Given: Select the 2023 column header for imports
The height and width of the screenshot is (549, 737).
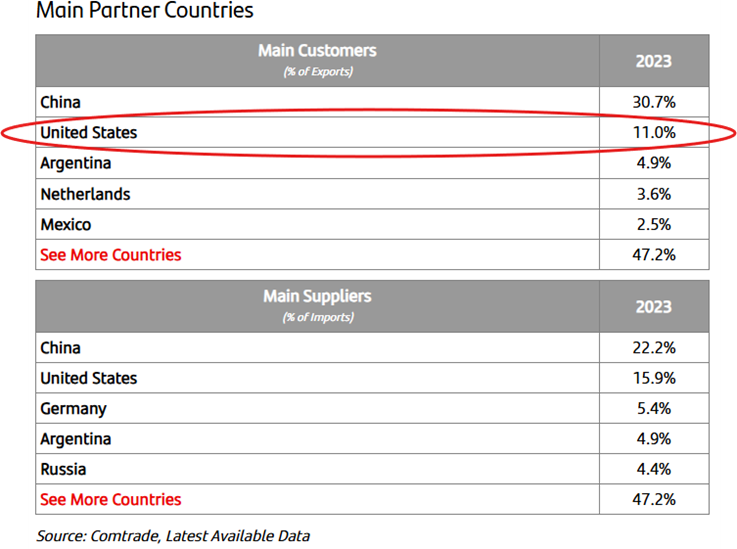Looking at the screenshot, I should pyautogui.click(x=653, y=306).
